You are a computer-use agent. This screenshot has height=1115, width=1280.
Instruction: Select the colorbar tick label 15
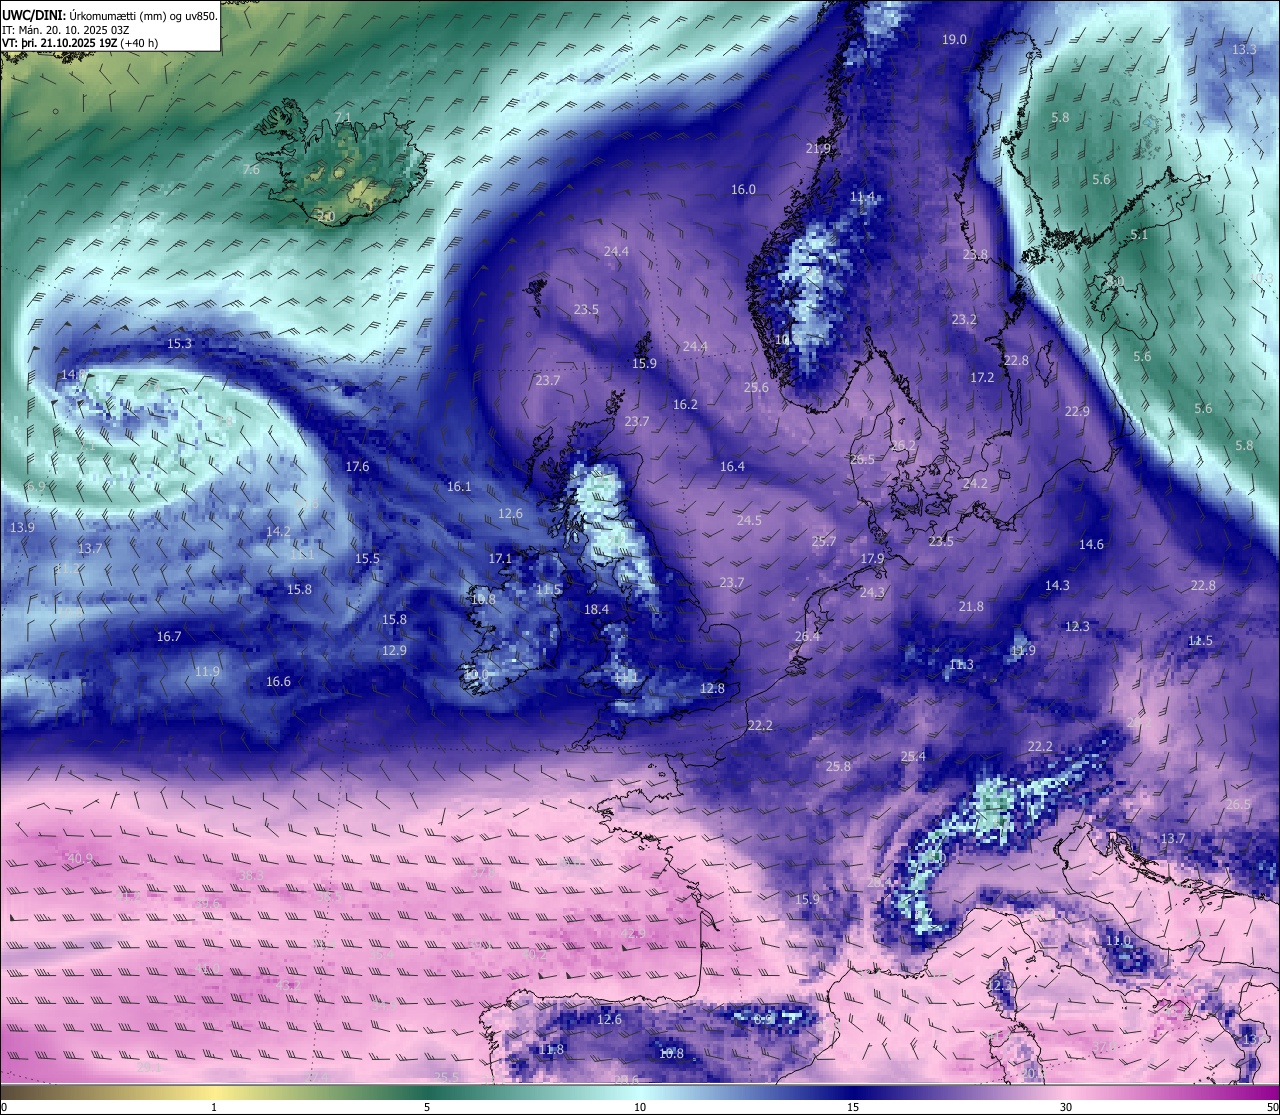pos(853,1107)
